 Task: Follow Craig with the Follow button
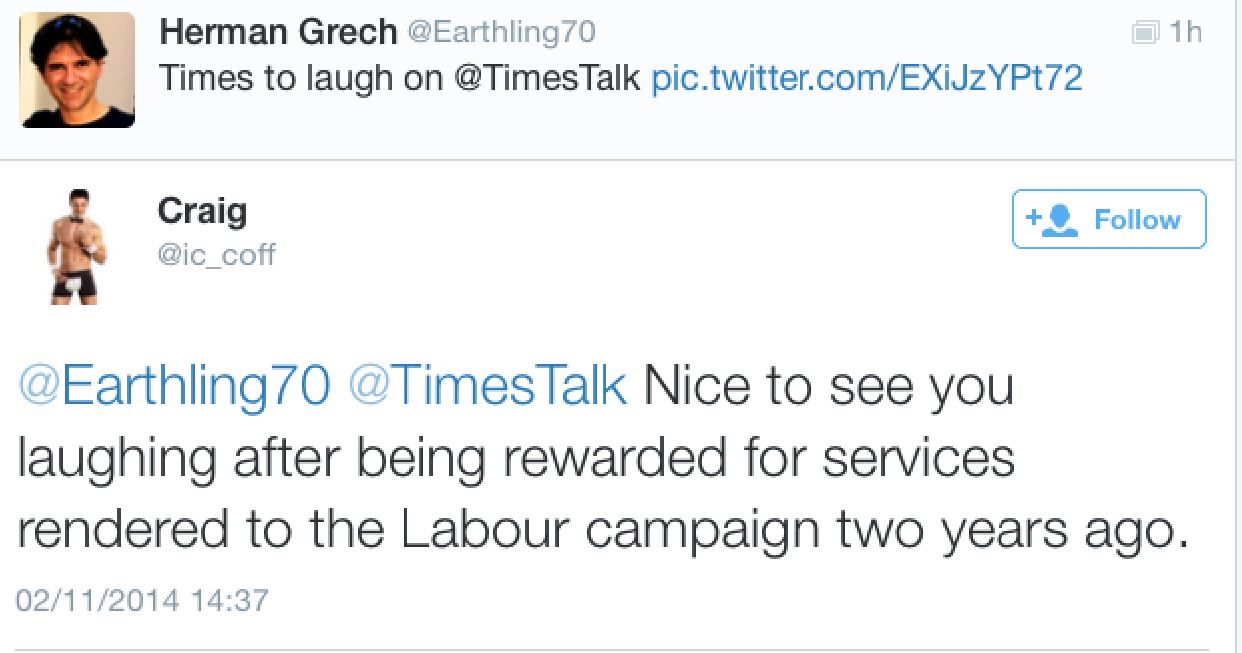tap(1109, 220)
